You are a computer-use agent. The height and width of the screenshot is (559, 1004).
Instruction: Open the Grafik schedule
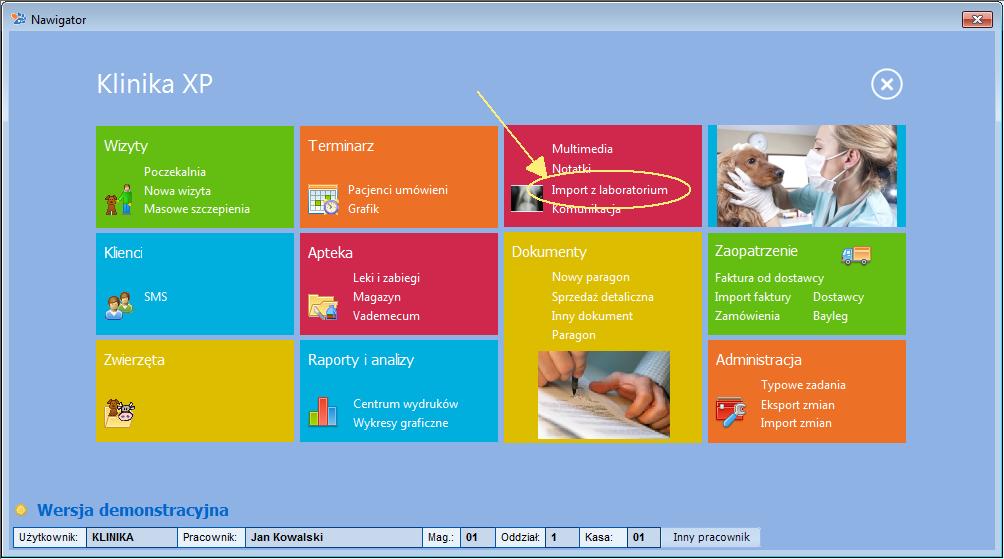[x=363, y=209]
